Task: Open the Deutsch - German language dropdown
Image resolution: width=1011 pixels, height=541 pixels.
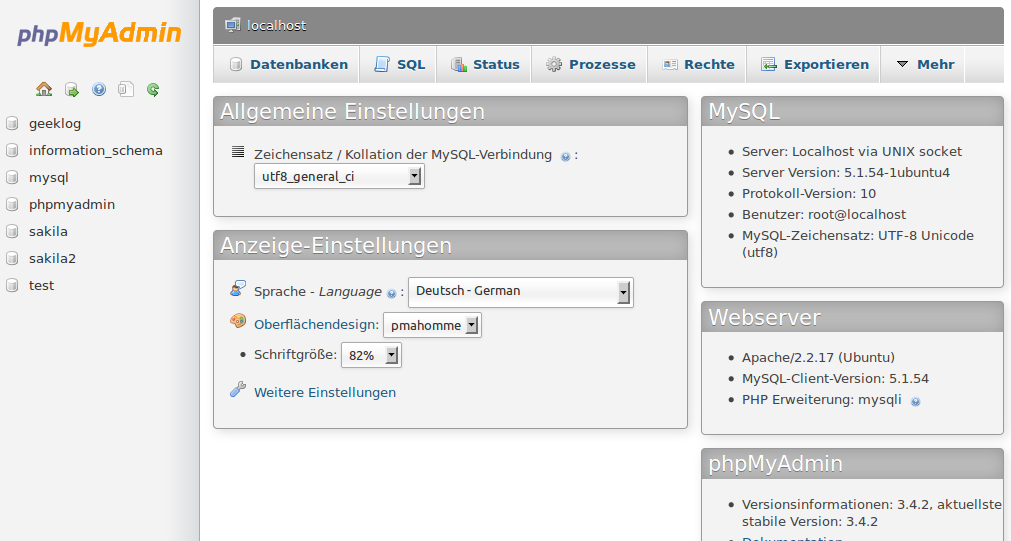Action: [520, 292]
